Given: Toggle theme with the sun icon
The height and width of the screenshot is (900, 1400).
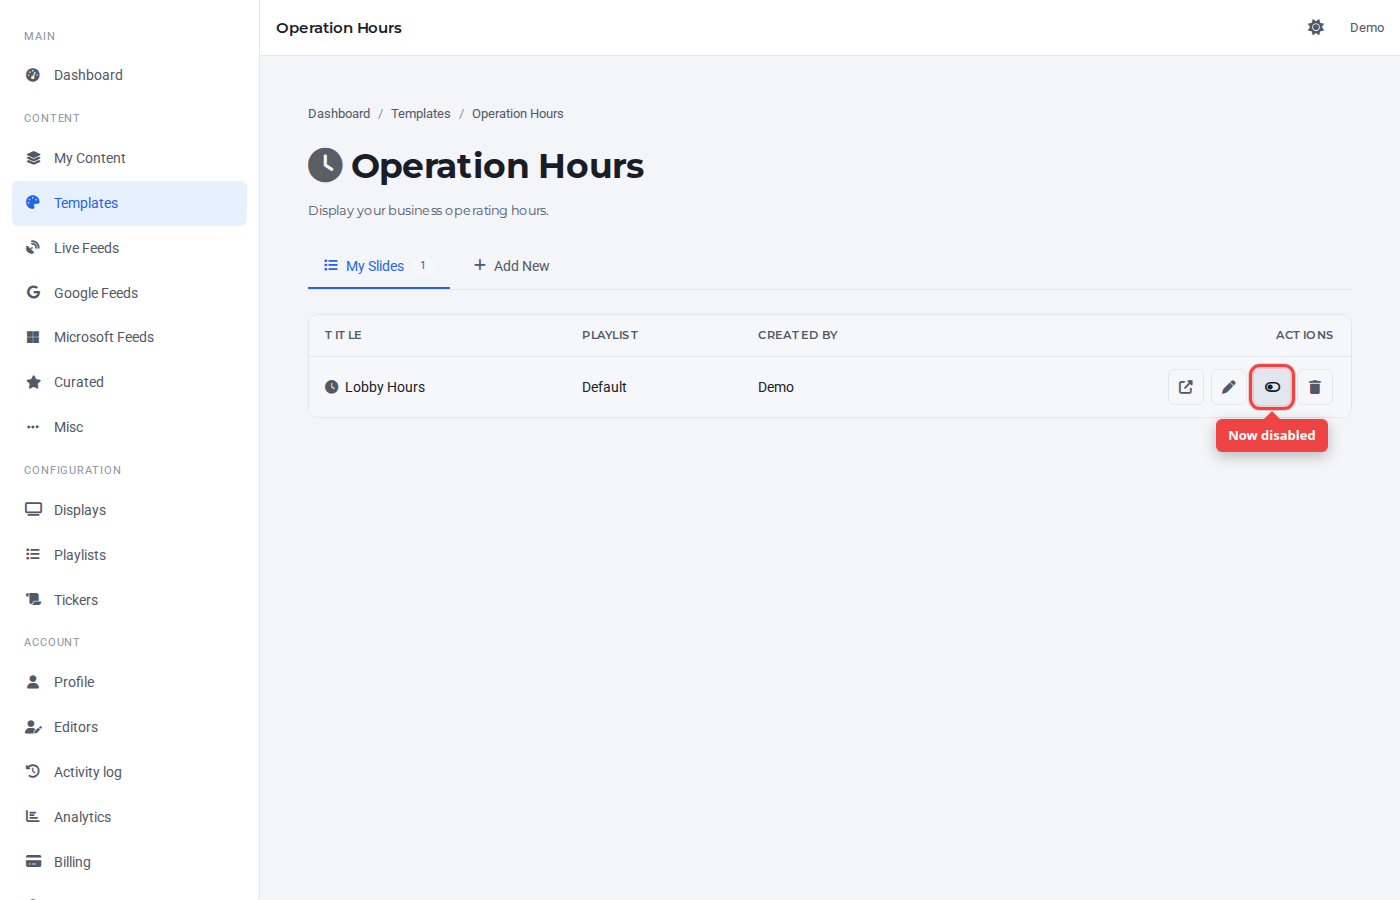Looking at the screenshot, I should [1316, 27].
